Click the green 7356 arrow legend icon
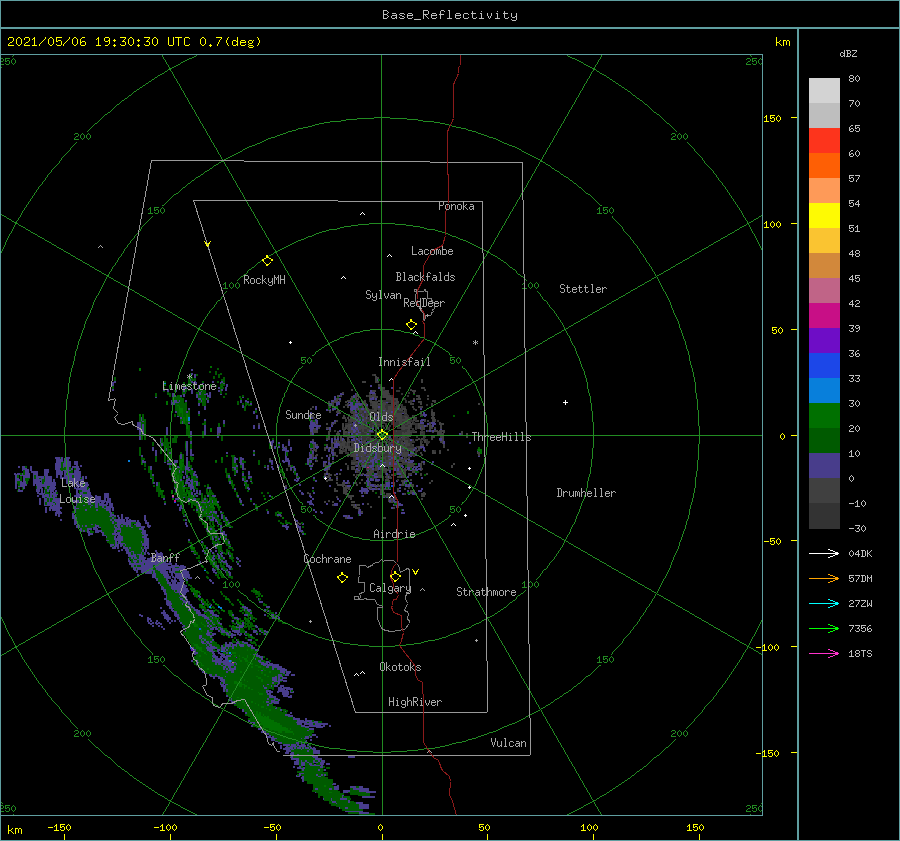This screenshot has width=900, height=841. pyautogui.click(x=824, y=628)
